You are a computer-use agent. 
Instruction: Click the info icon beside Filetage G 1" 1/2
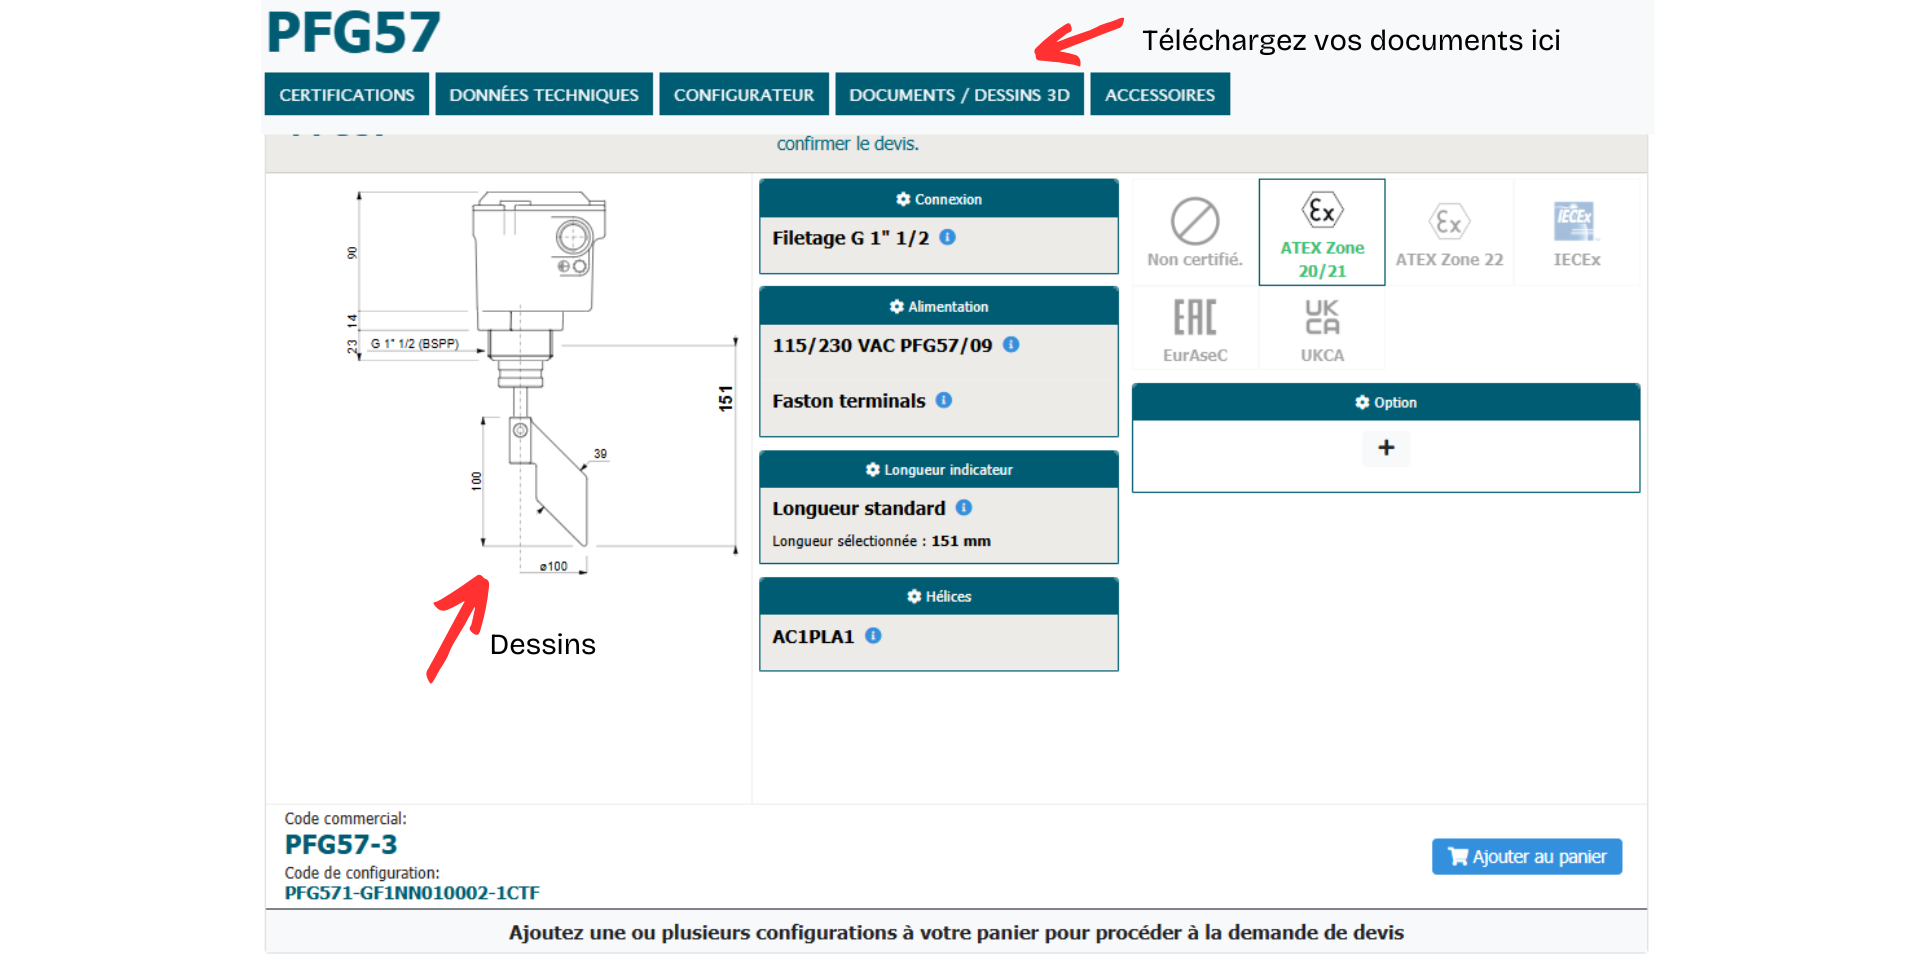click(x=948, y=237)
